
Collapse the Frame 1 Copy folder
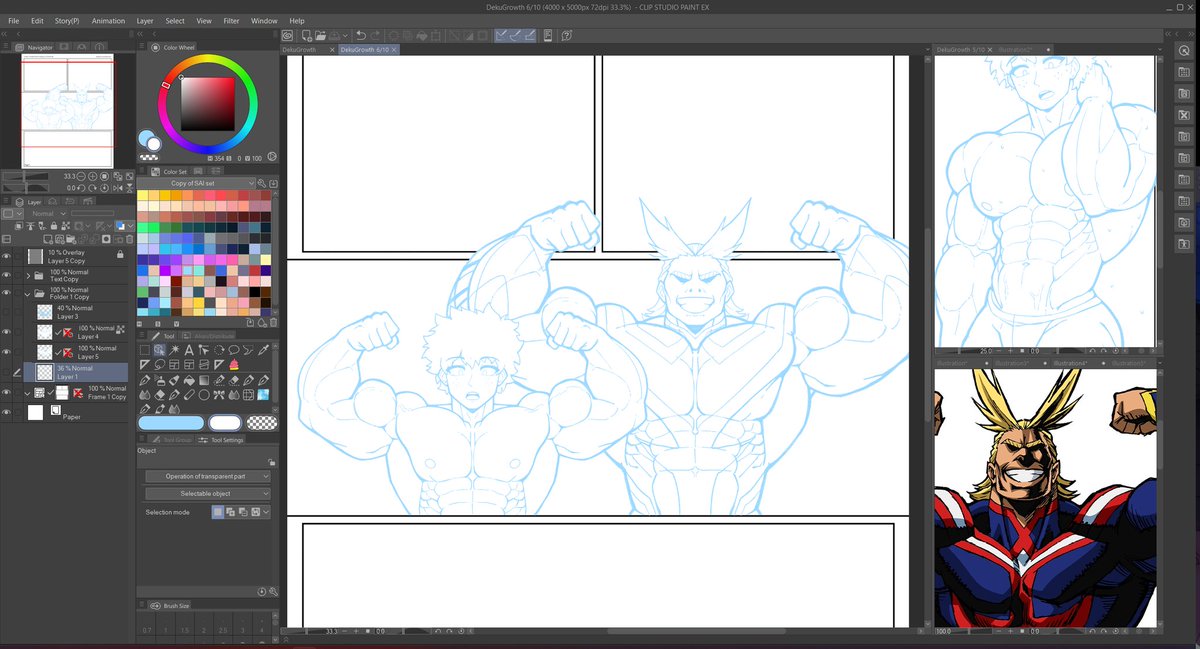28,392
